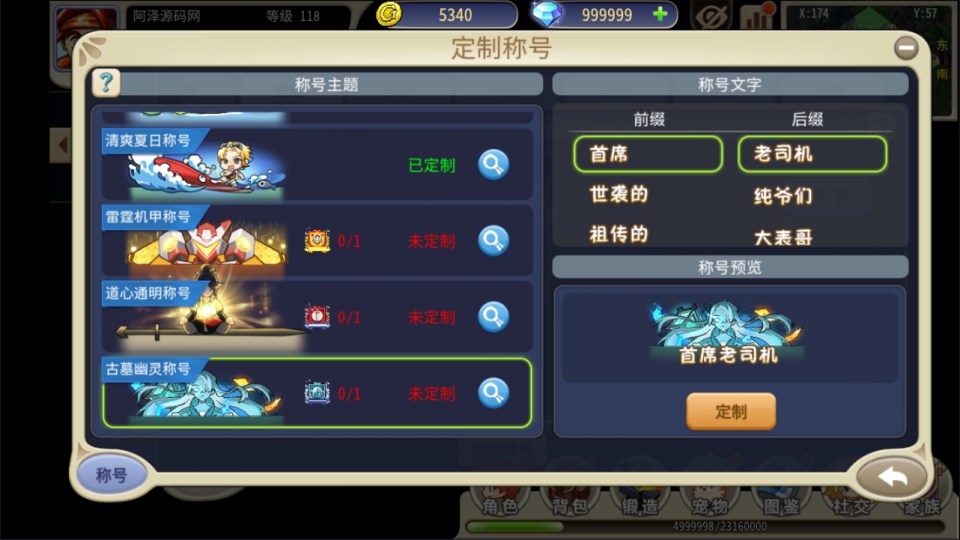Select suffix option 纯爷们
Viewport: 960px width, 540px height.
(783, 196)
